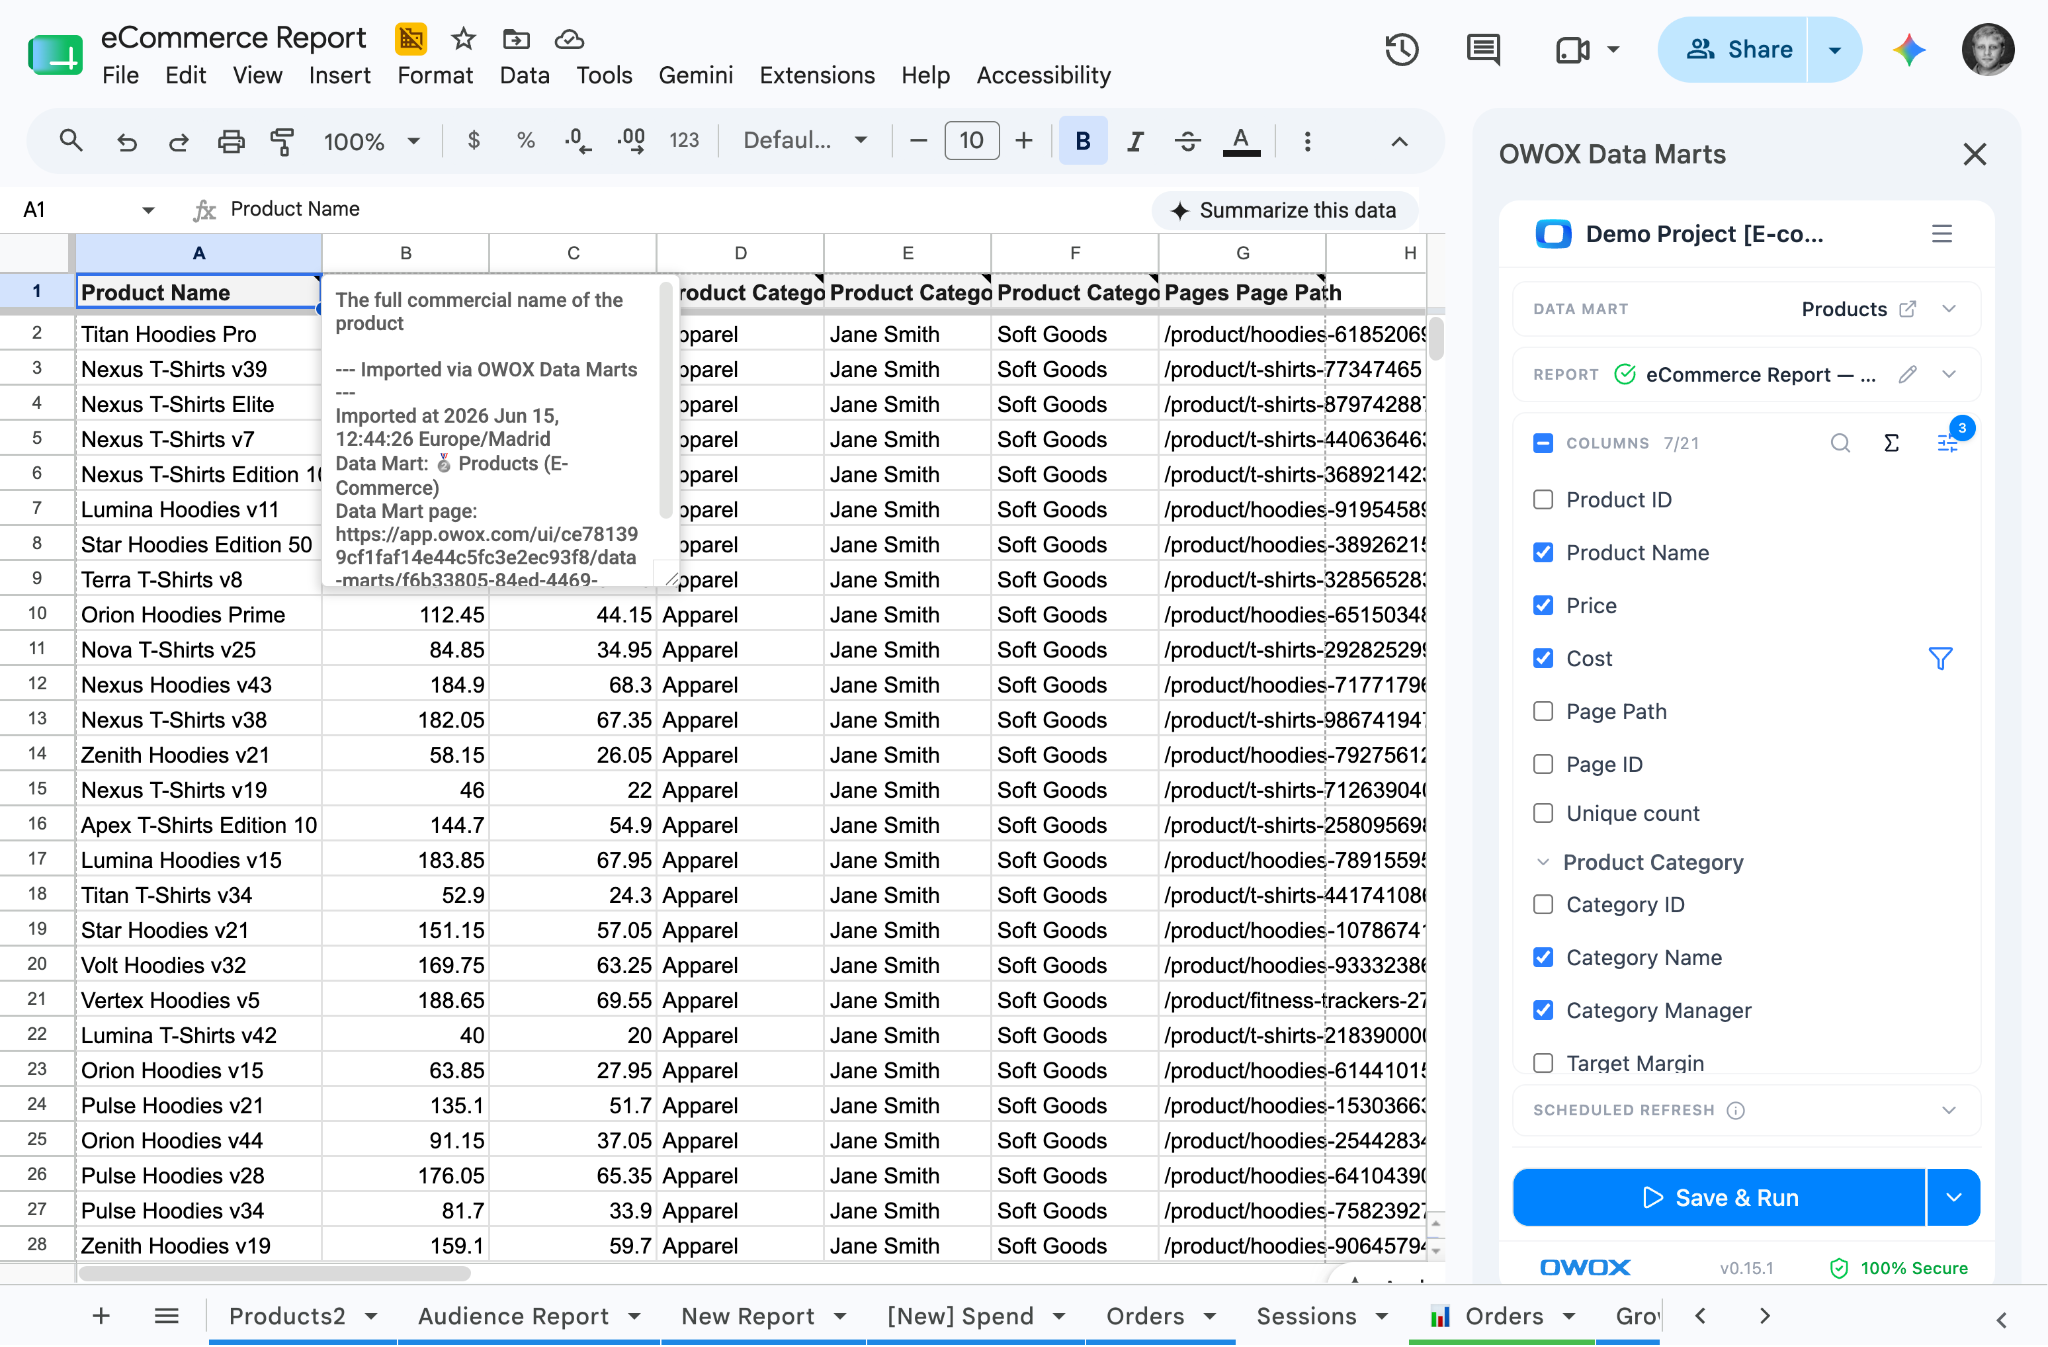Open the zoom 100% dropdown
The width and height of the screenshot is (2048, 1347).
pyautogui.click(x=371, y=141)
